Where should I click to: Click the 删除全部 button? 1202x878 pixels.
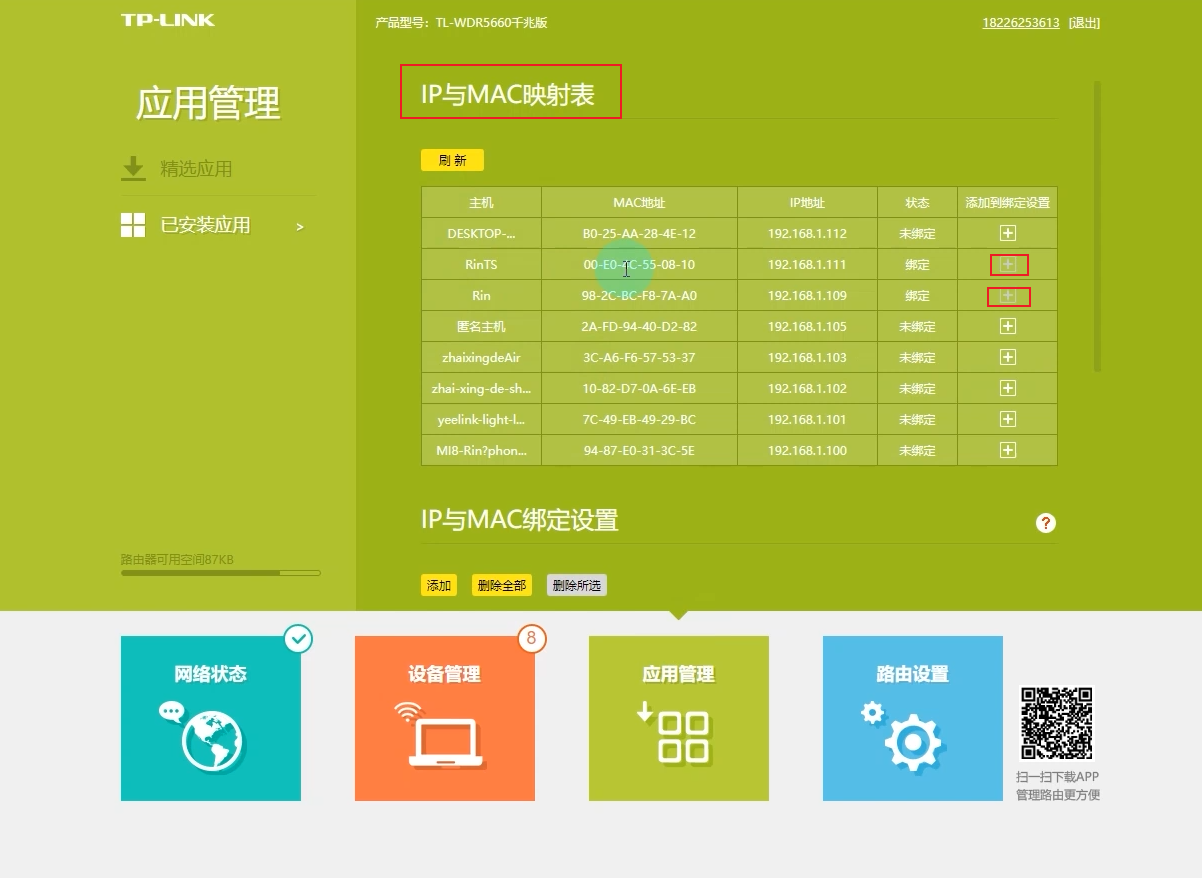coord(501,585)
